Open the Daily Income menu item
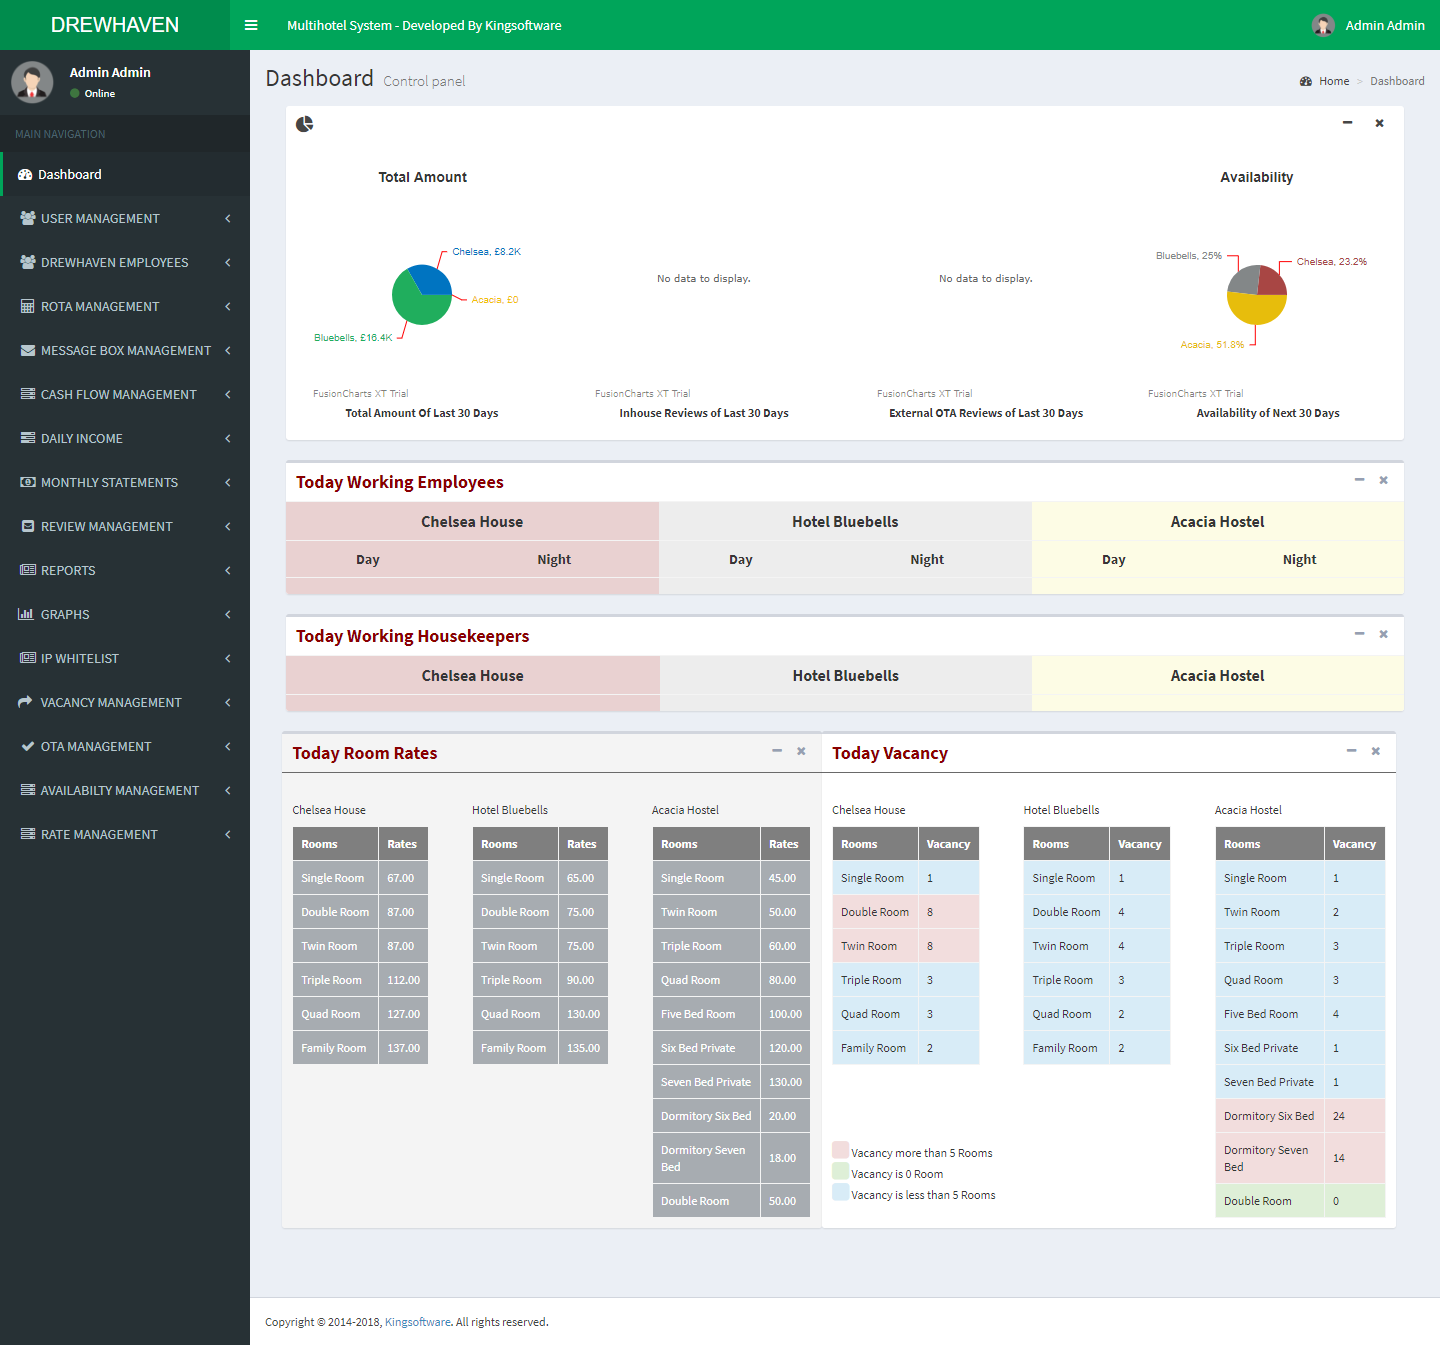Viewport: 1440px width, 1345px height. pos(82,438)
